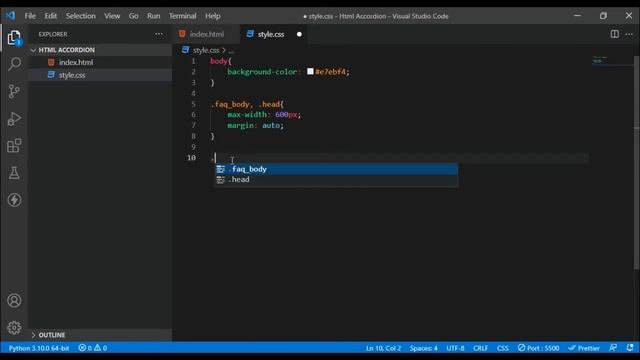Switch to the style.css tab

tap(273, 34)
